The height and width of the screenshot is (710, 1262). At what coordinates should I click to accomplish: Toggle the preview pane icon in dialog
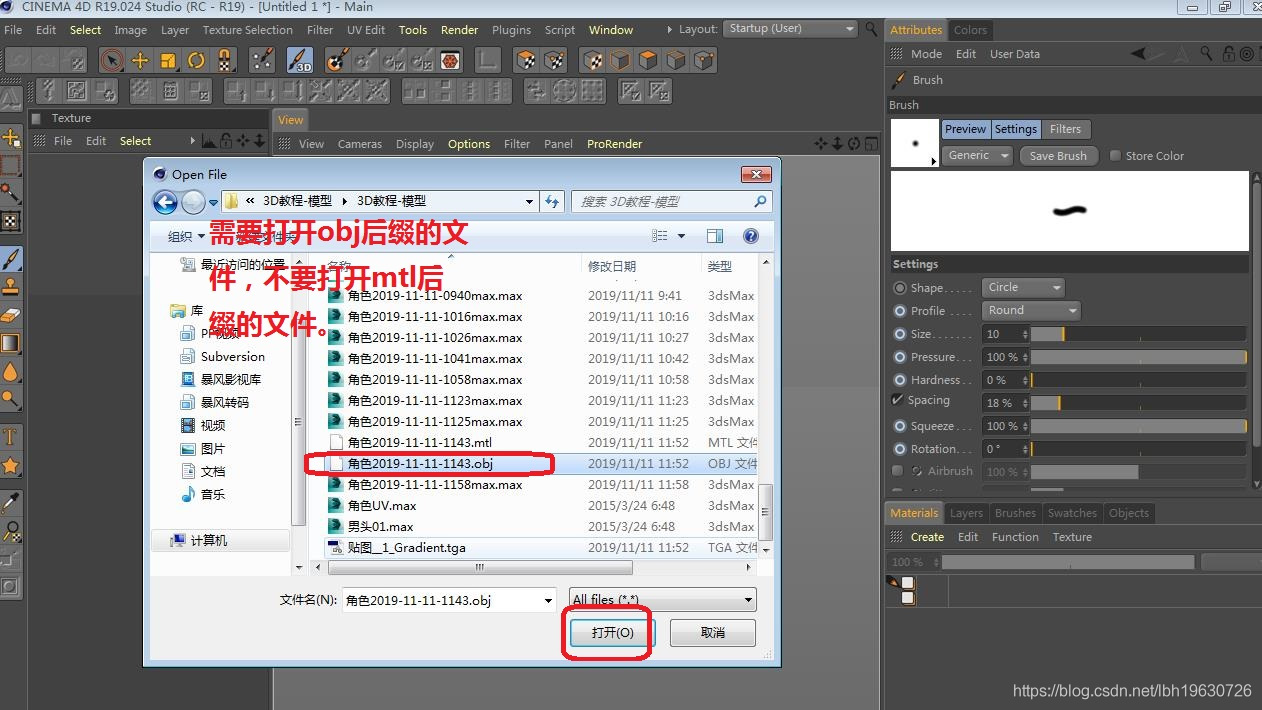(x=714, y=236)
